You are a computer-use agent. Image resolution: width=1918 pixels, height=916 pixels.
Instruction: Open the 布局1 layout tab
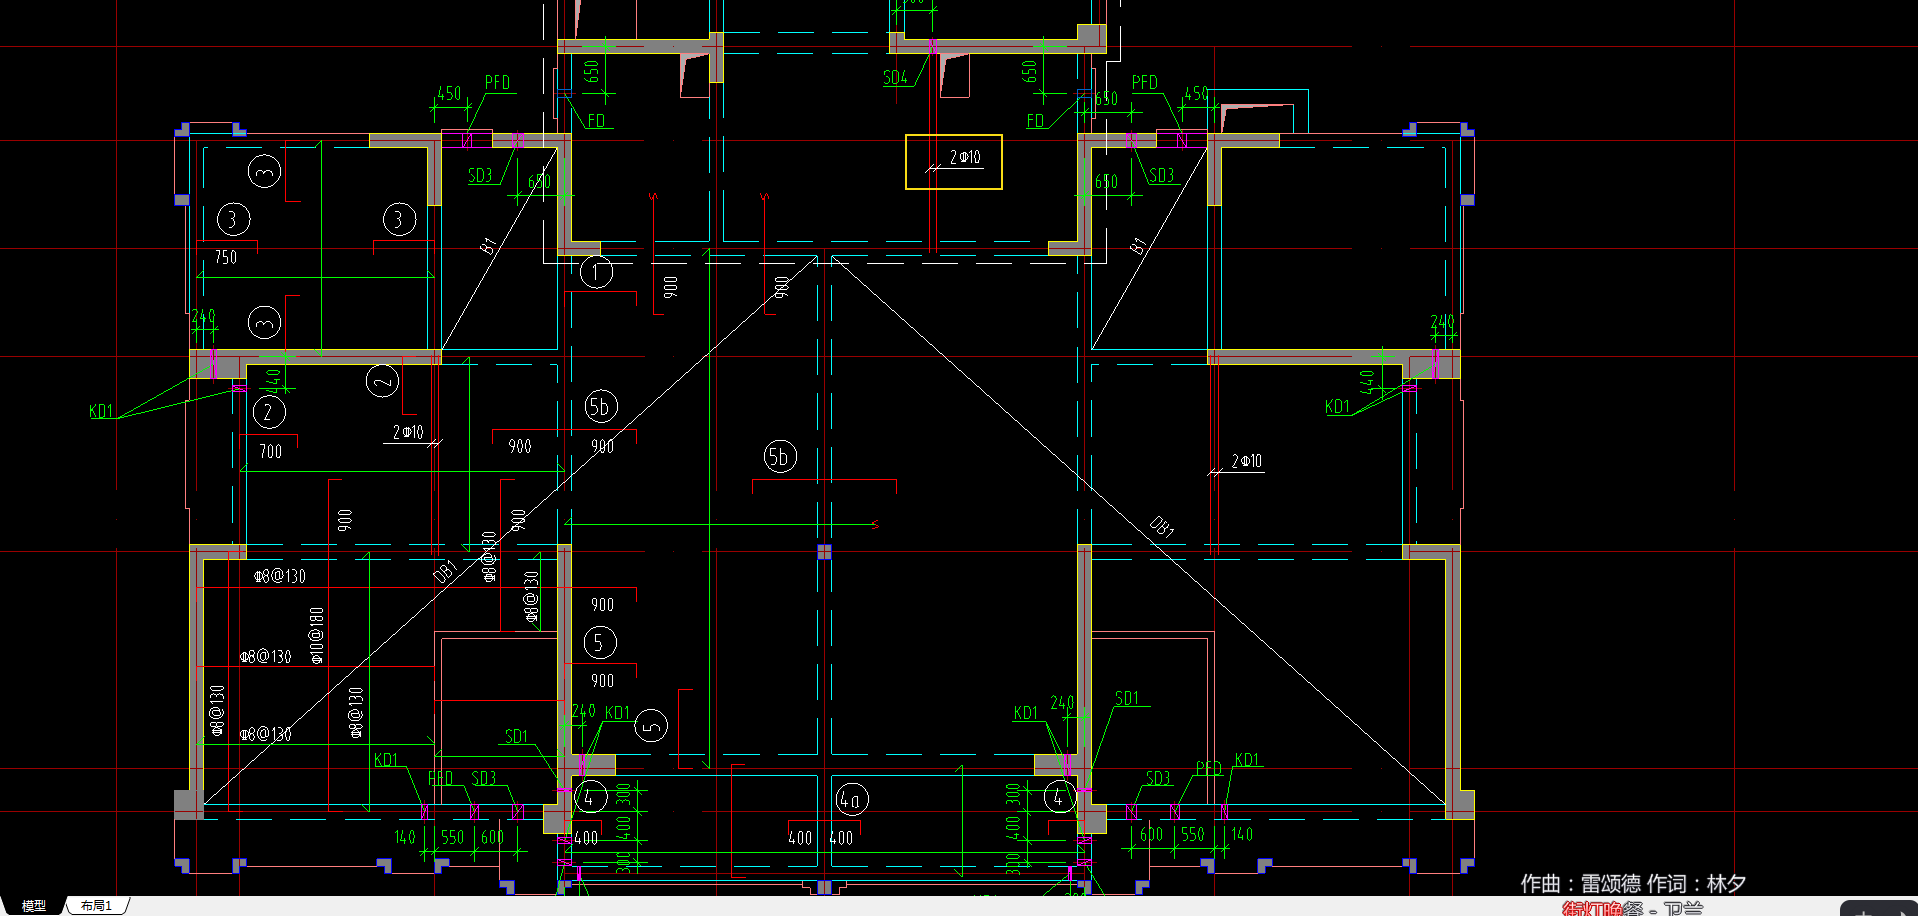coord(96,906)
